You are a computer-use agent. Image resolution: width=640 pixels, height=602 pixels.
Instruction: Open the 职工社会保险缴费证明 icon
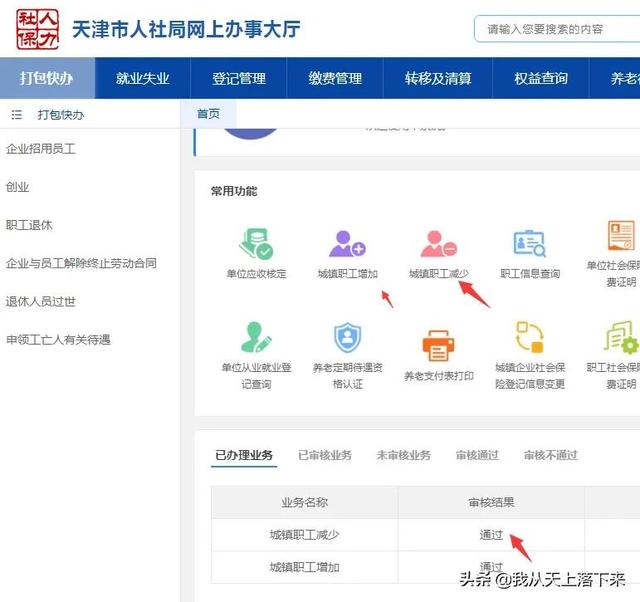tap(622, 337)
